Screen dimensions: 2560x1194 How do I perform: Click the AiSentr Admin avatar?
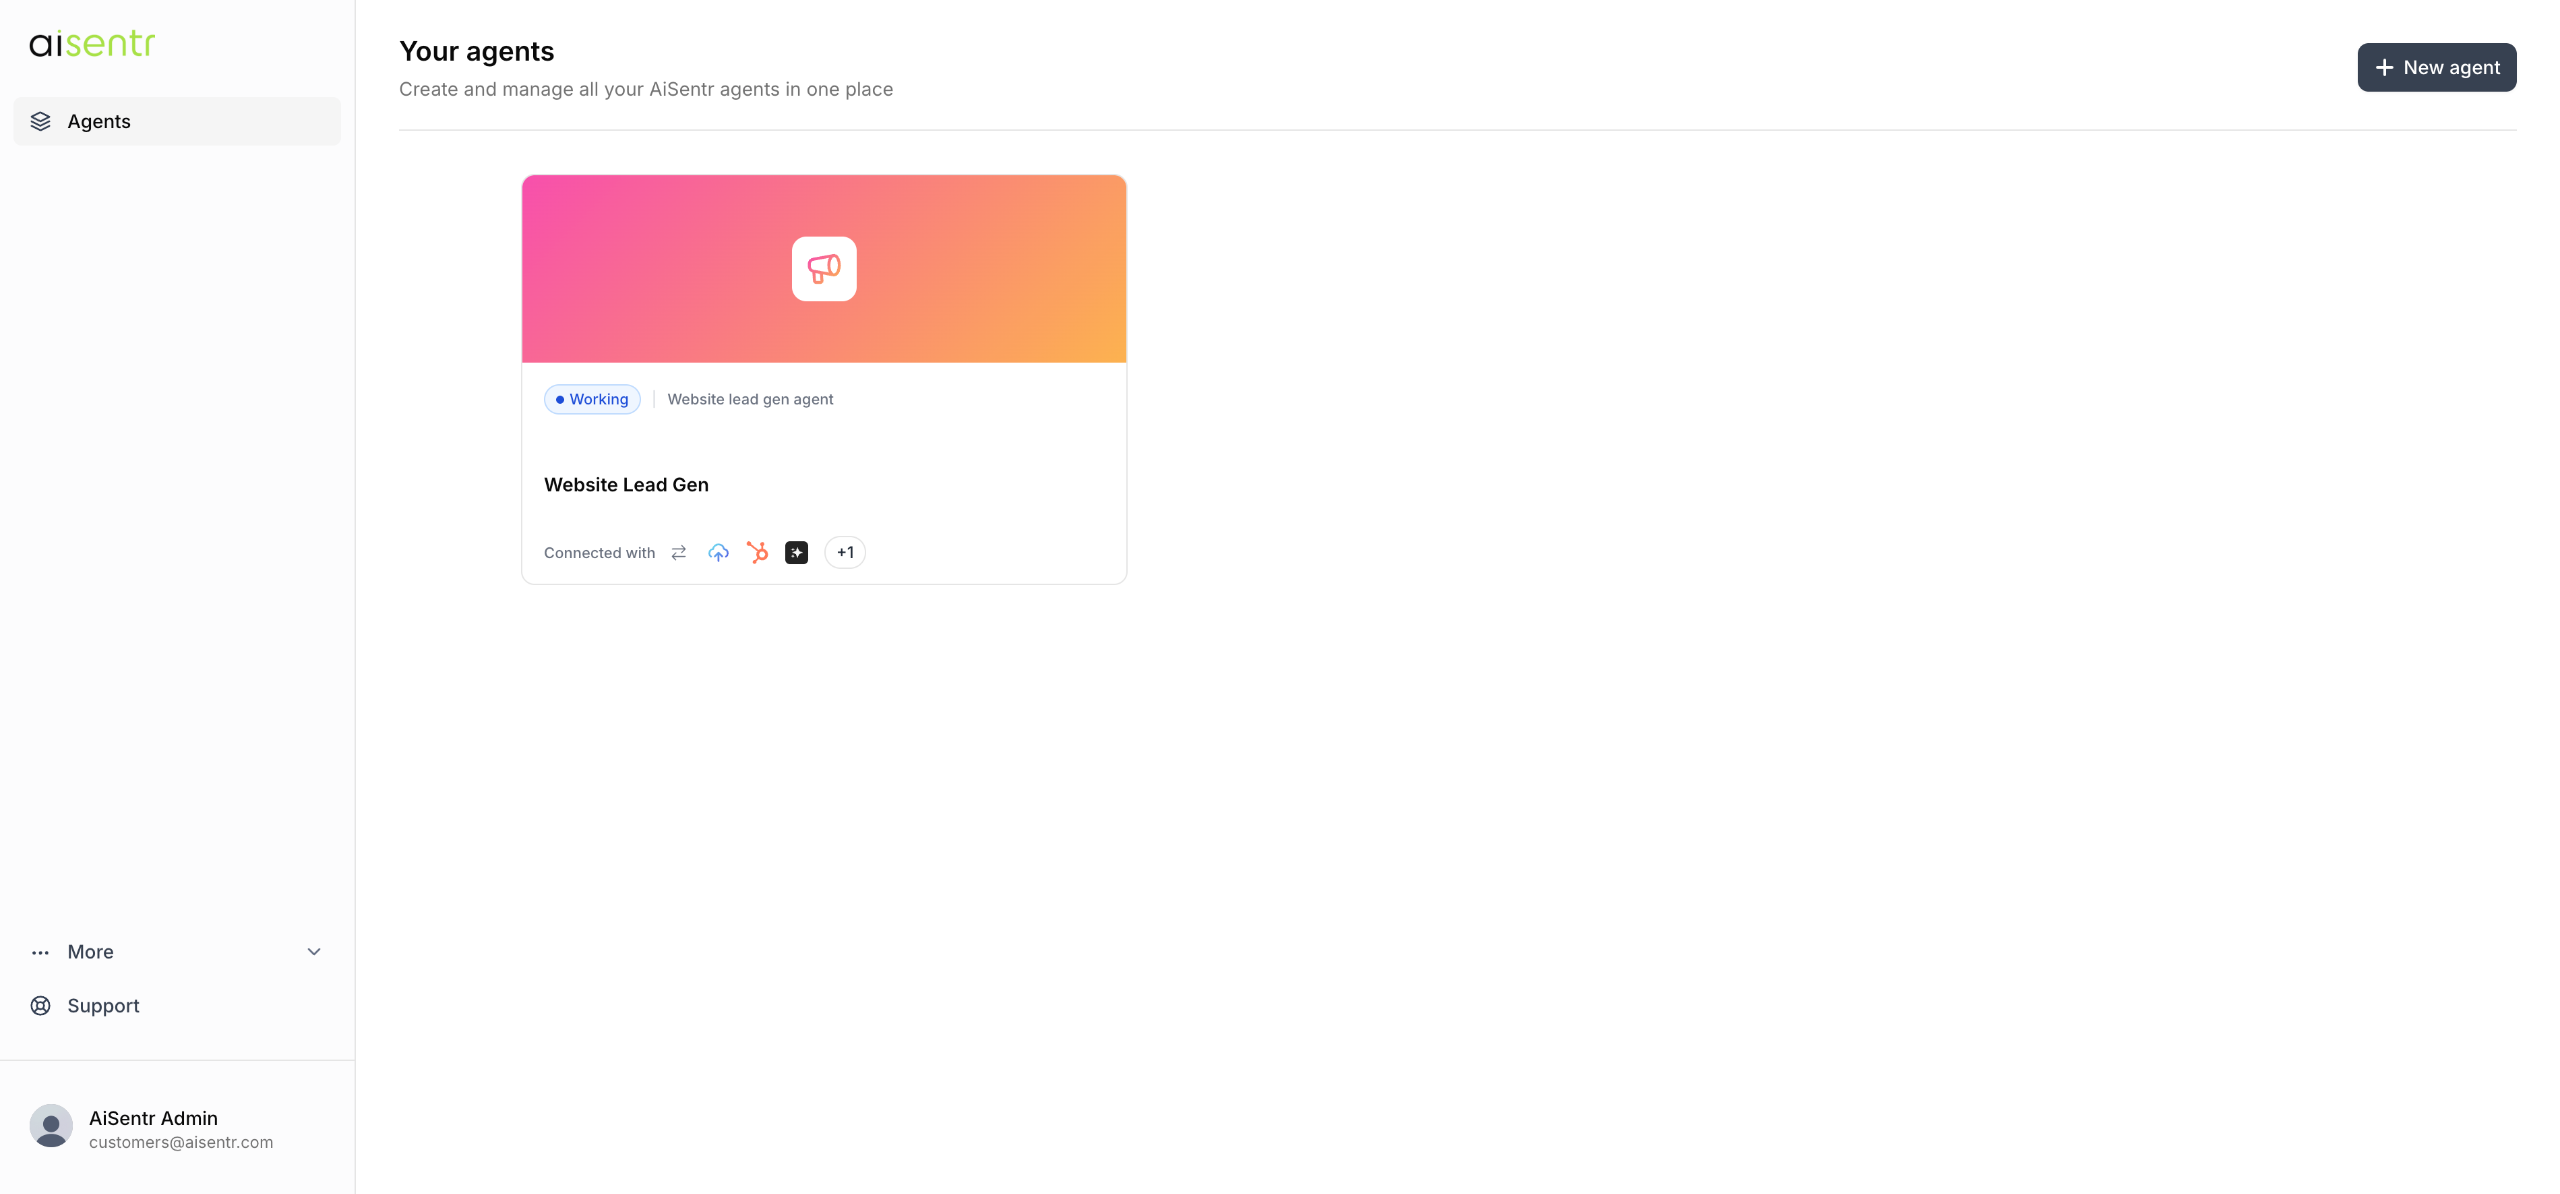[x=51, y=1125]
